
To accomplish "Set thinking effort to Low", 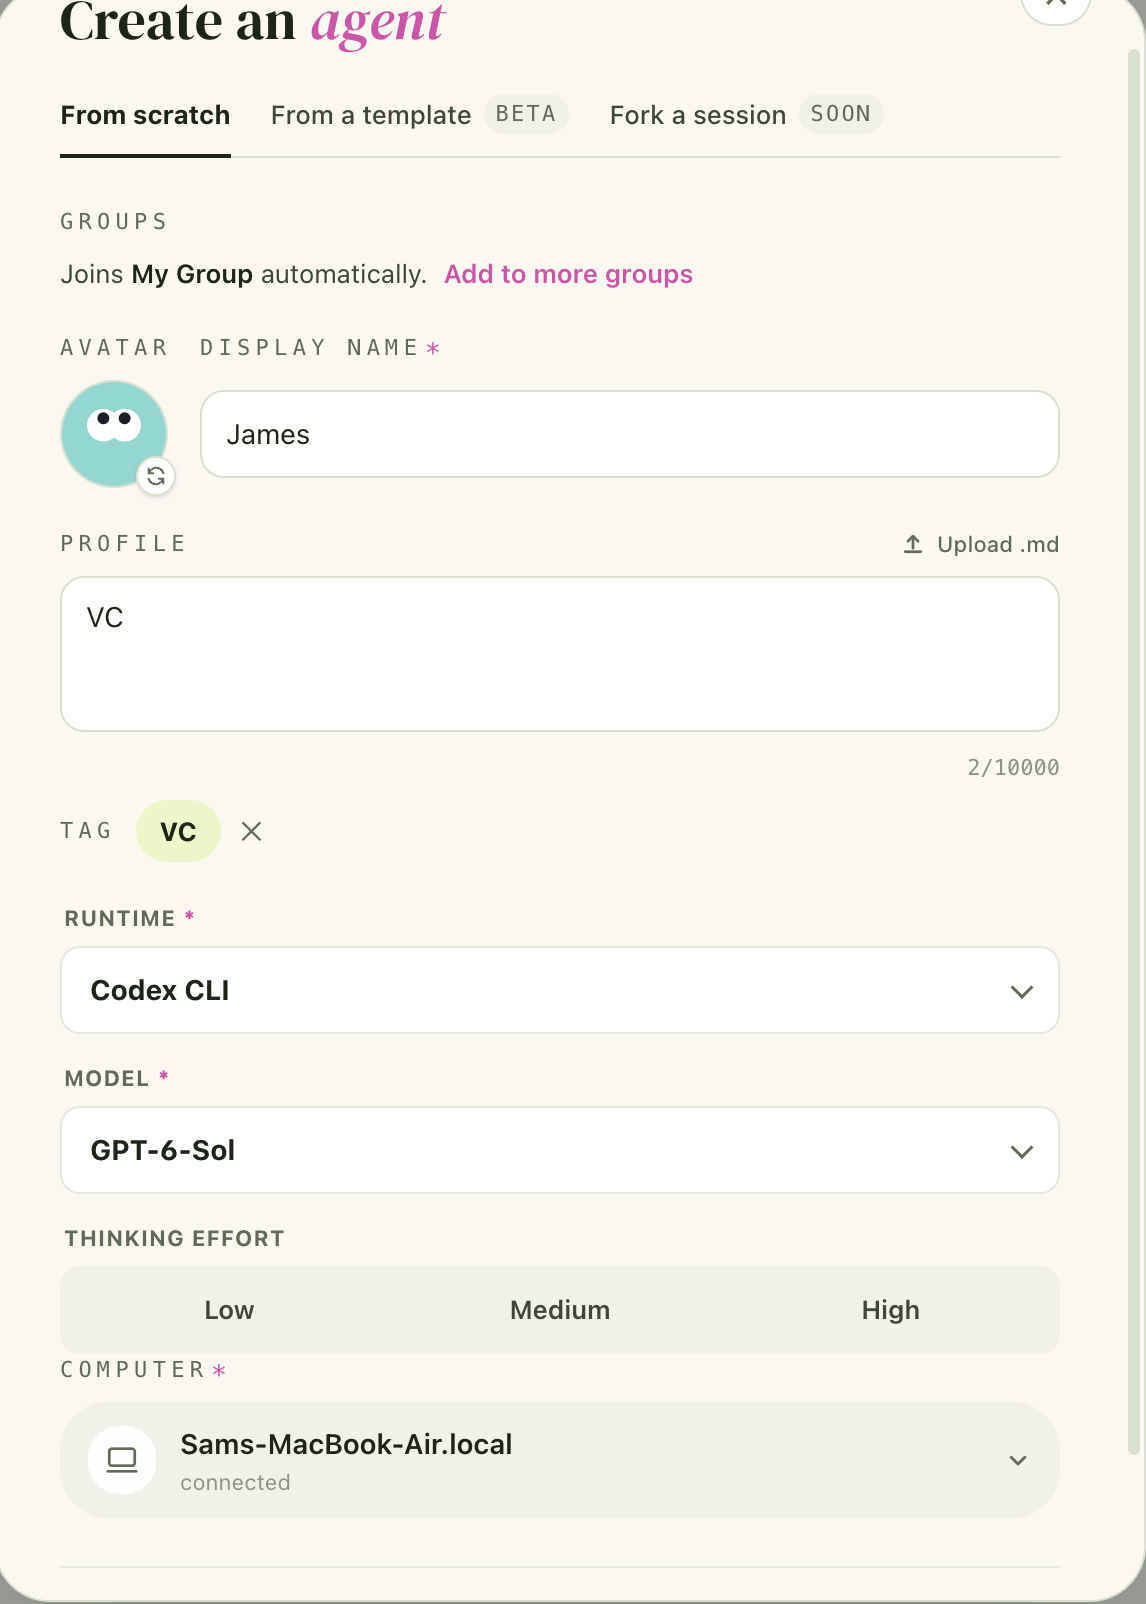I will pyautogui.click(x=229, y=1310).
